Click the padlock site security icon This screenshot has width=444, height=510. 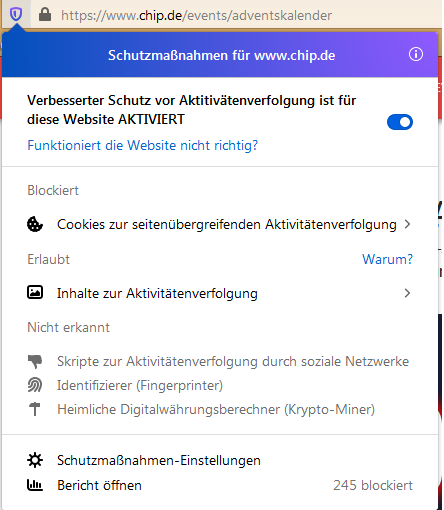click(45, 14)
